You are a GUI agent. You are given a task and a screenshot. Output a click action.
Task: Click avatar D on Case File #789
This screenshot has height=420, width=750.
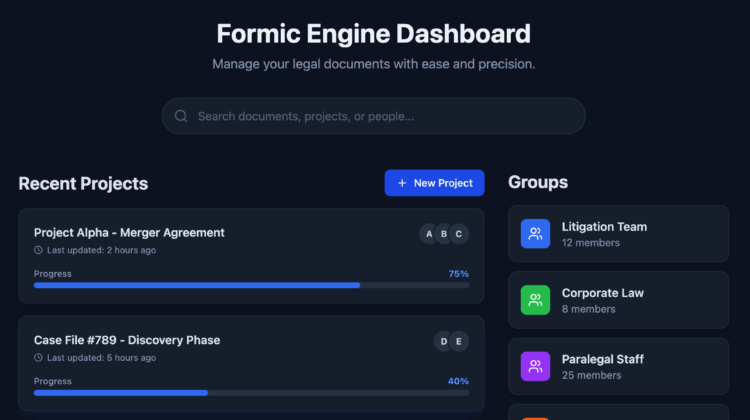444,342
